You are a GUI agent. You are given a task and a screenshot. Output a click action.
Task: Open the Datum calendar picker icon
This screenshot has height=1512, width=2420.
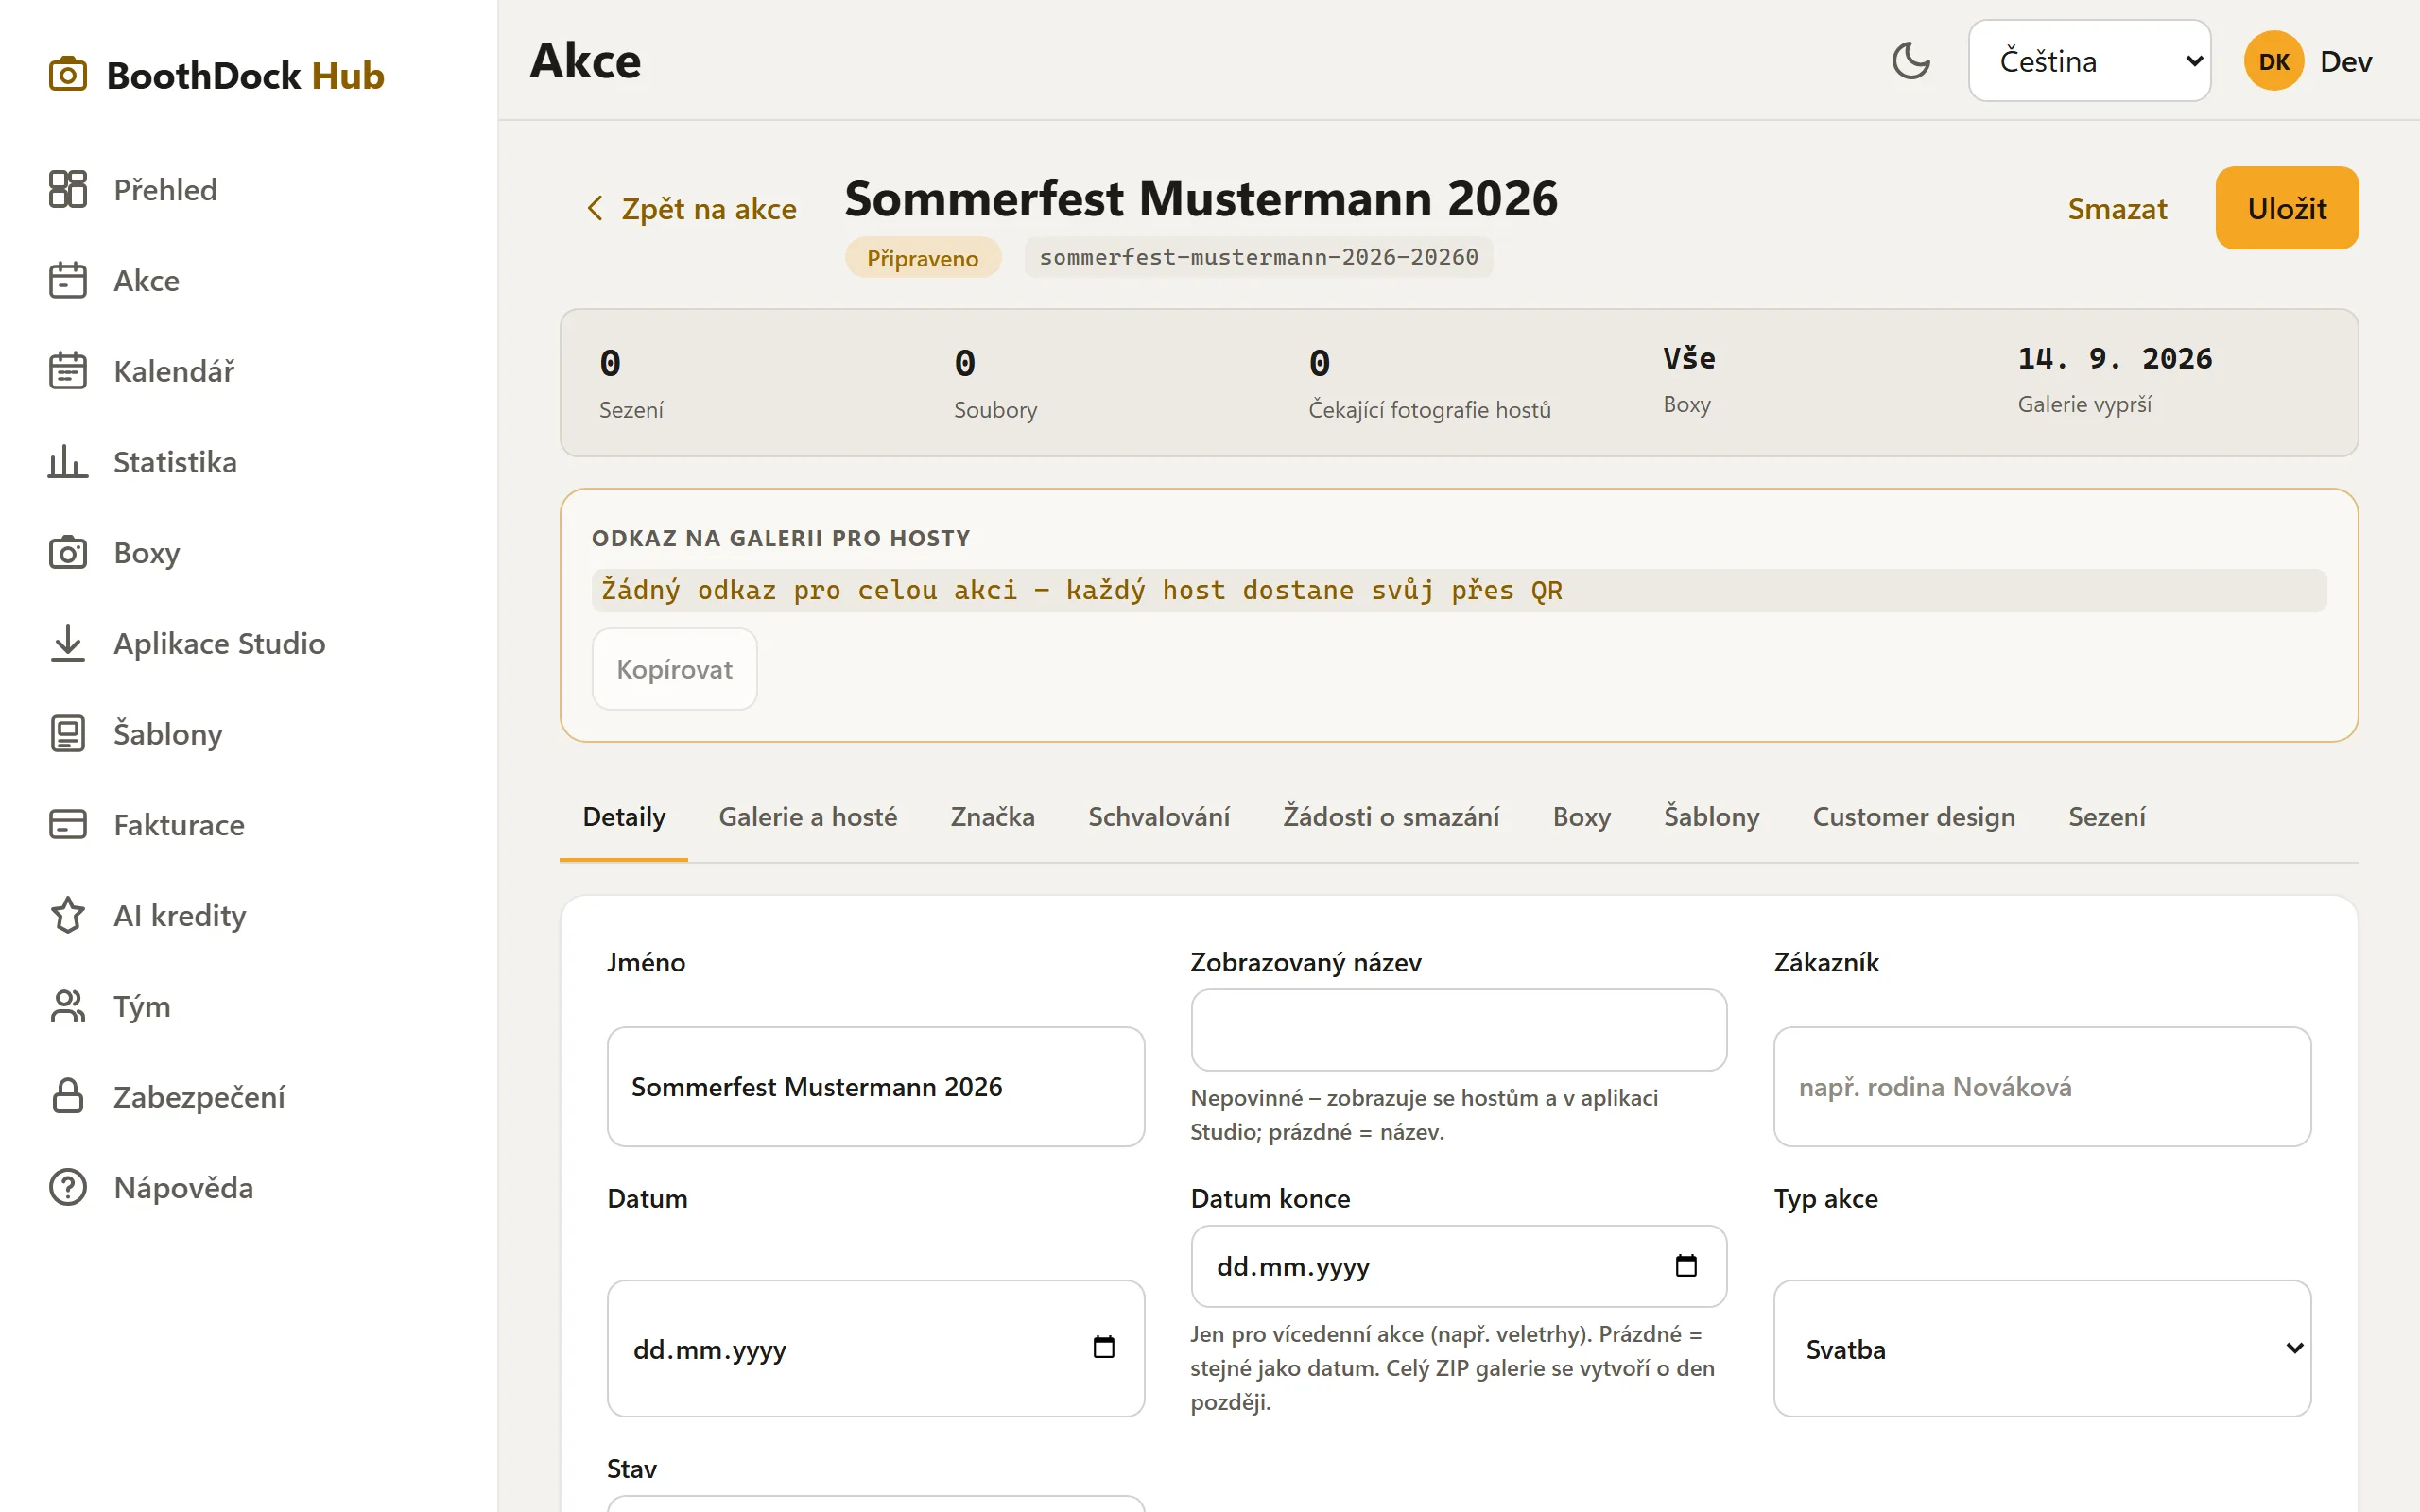click(x=1103, y=1347)
